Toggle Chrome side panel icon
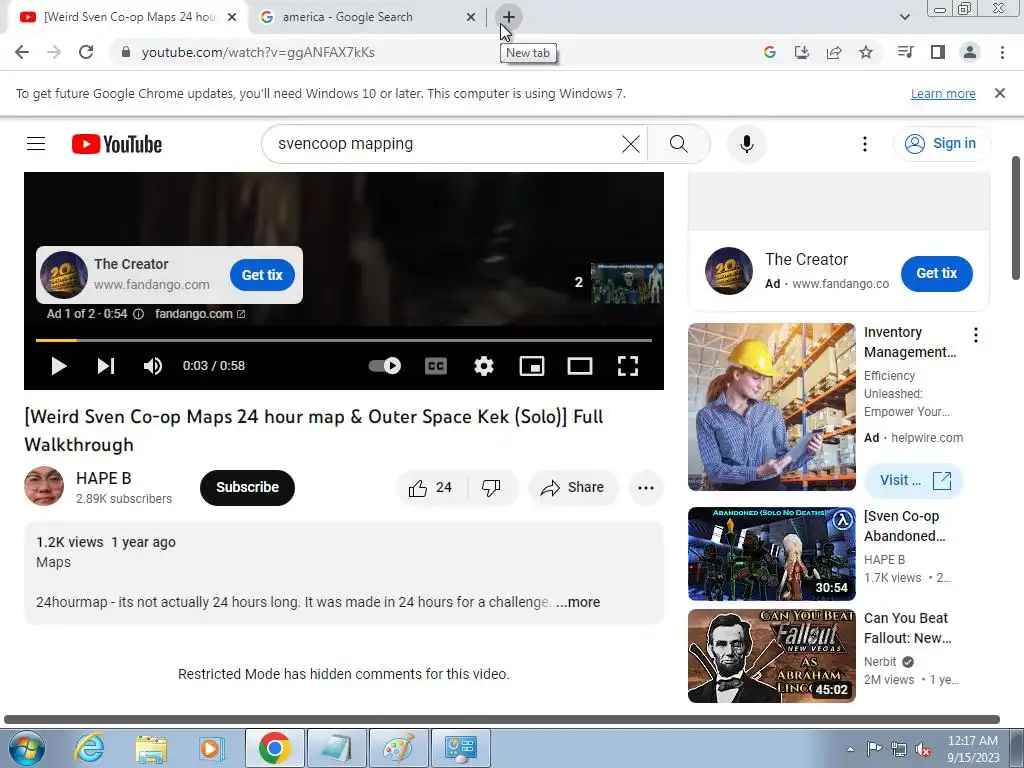The width and height of the screenshot is (1024, 768). 938,52
